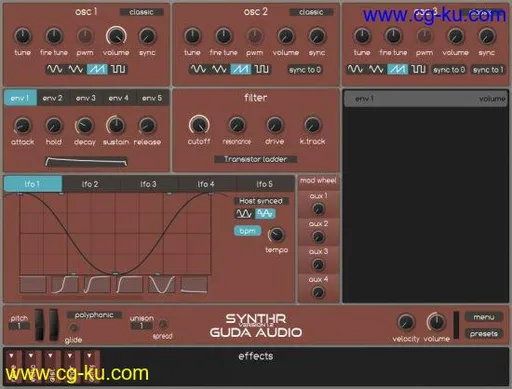The image size is (512, 389).
Task: Click the mod wheel label
Action: pos(318,180)
